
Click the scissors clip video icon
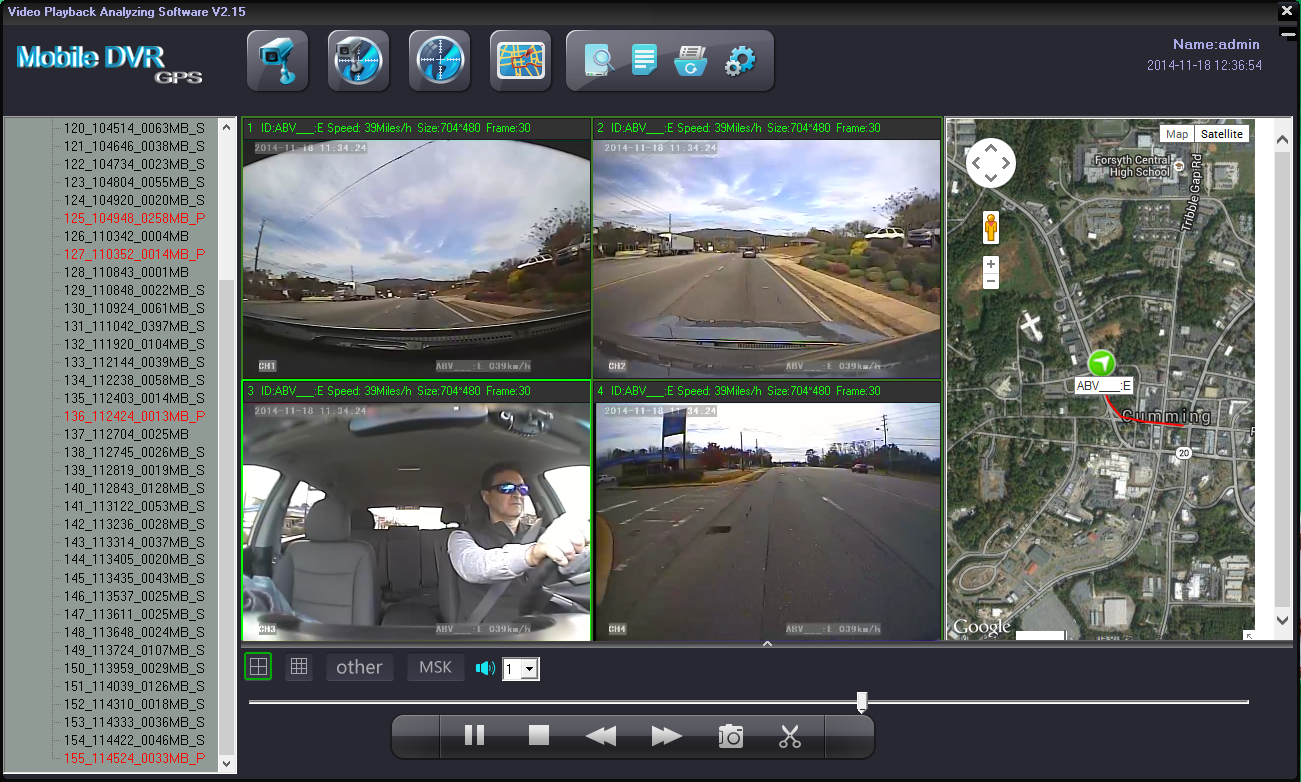pyautogui.click(x=790, y=737)
